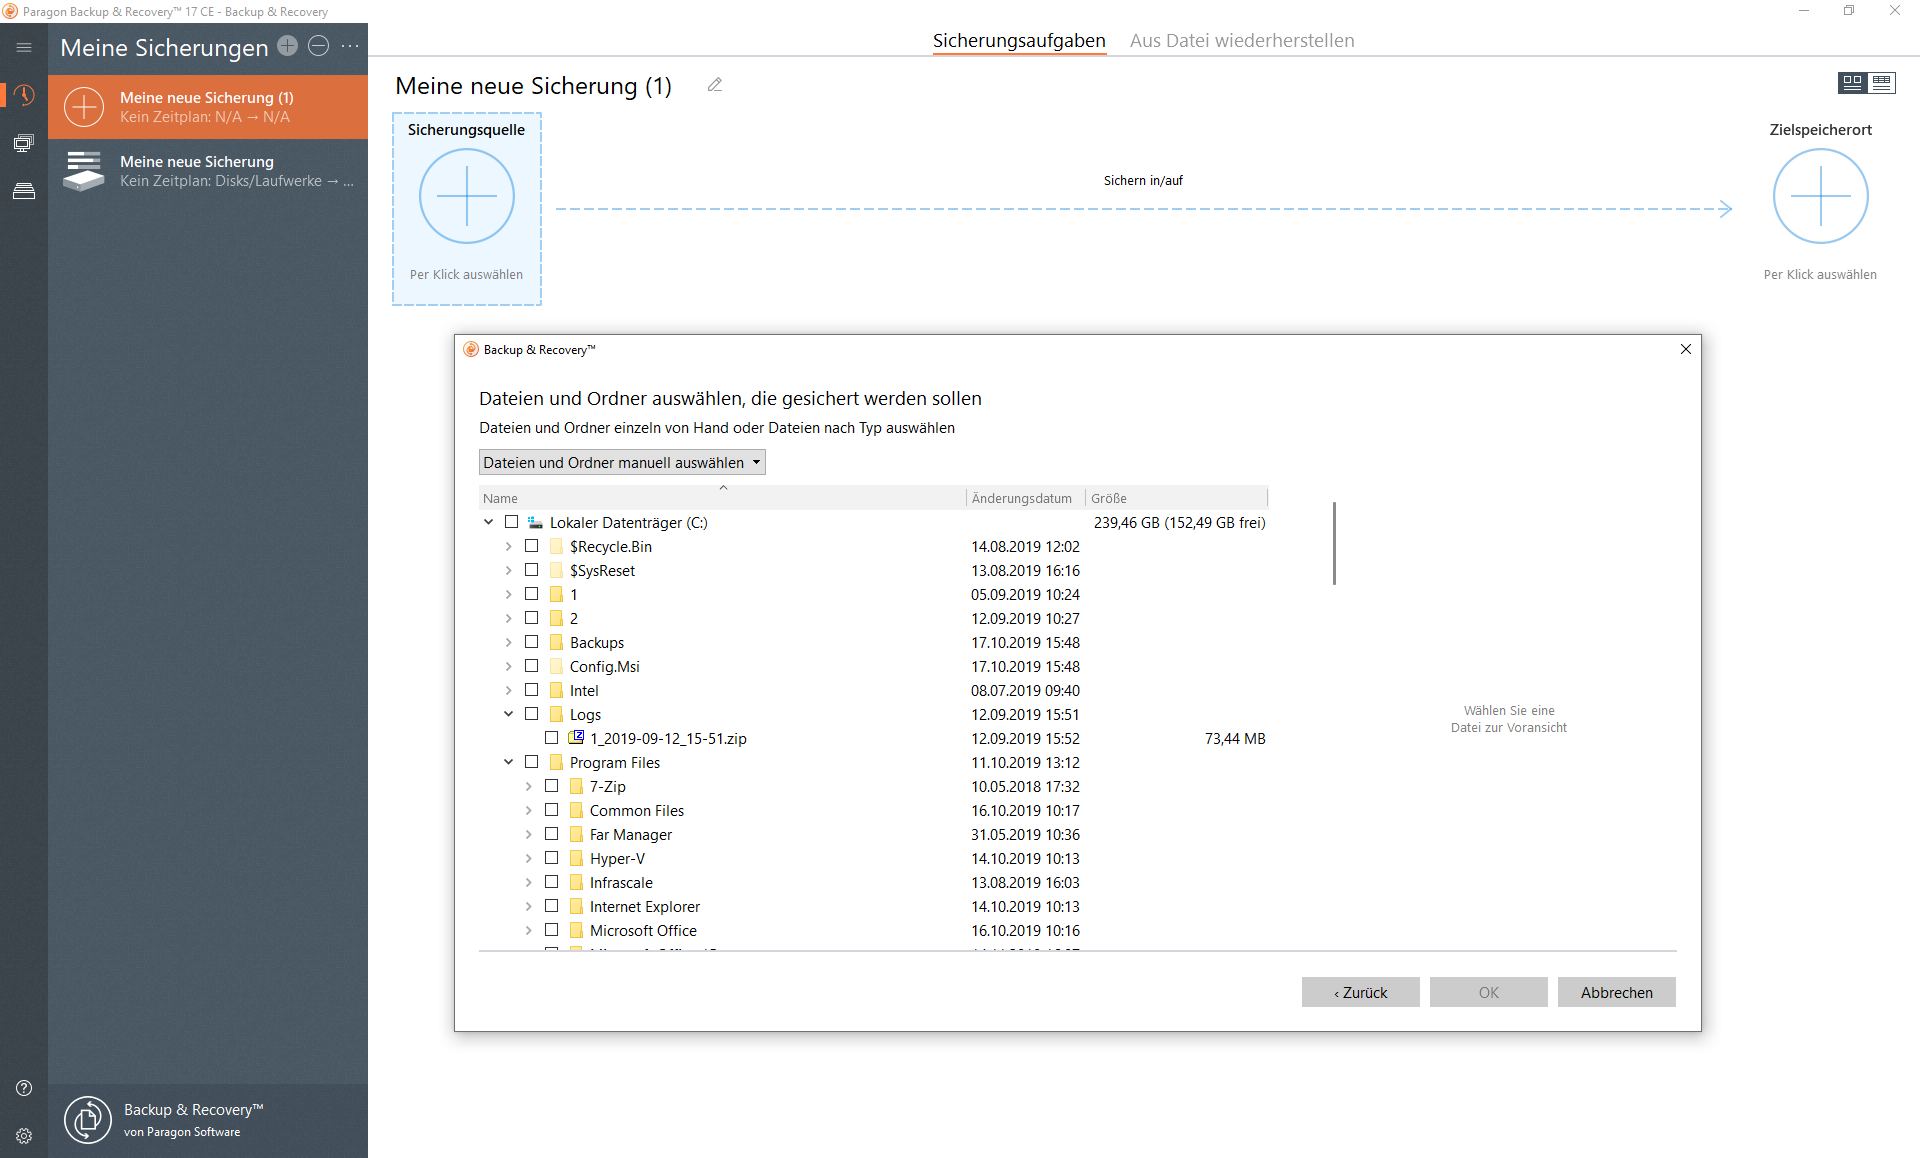Screen dimensions: 1920x1158
Task: Click the 7-Zip folder icon
Action: (x=577, y=786)
